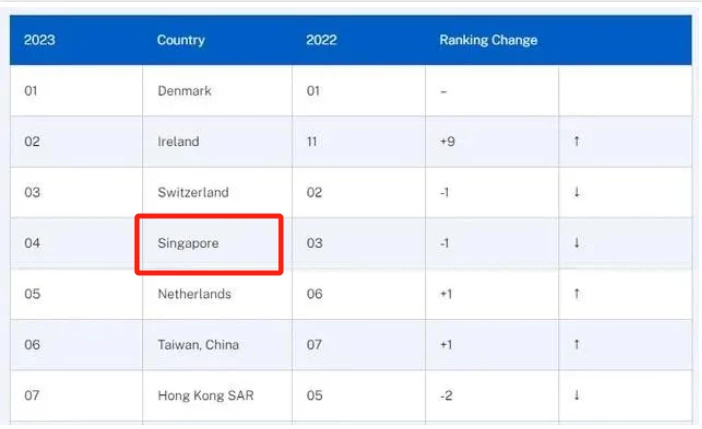Image resolution: width=702 pixels, height=429 pixels.
Task: Click the Denmark country cell
Action: (x=218, y=91)
